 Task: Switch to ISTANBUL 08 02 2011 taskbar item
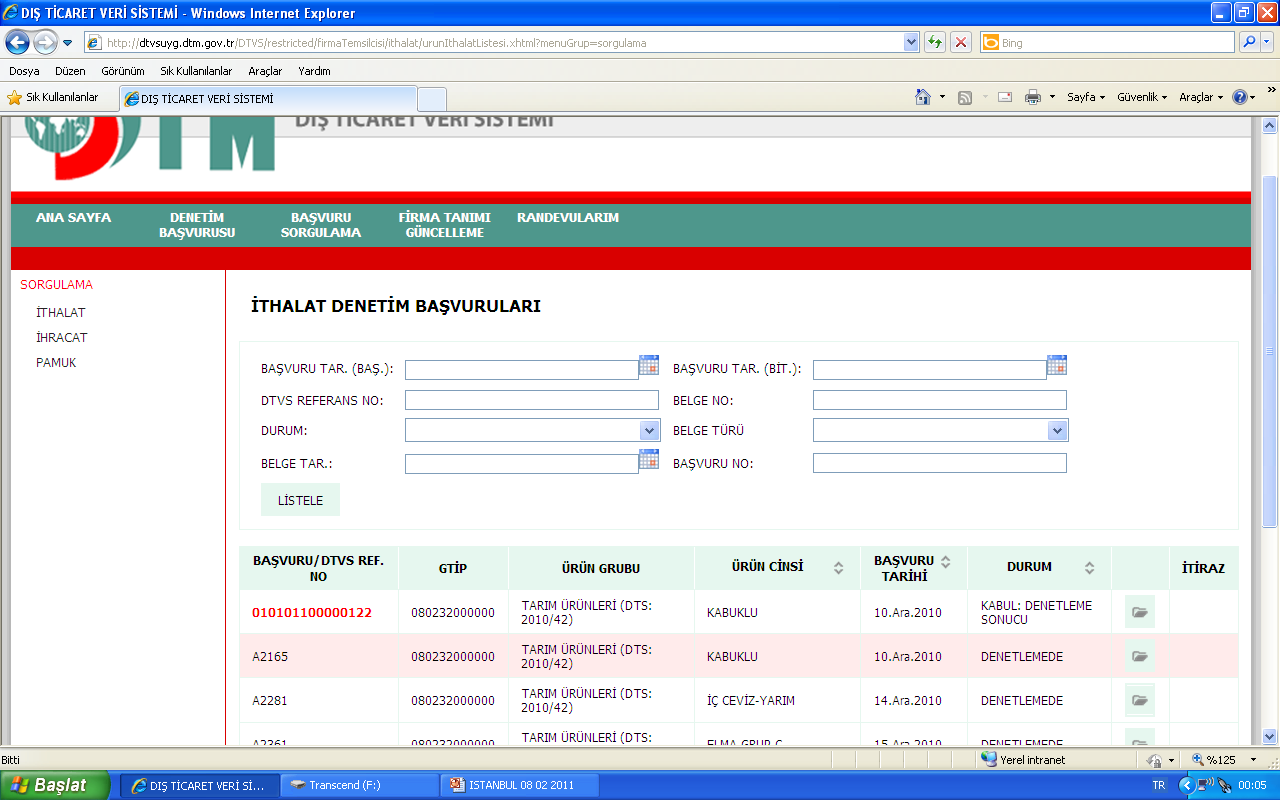[519, 785]
